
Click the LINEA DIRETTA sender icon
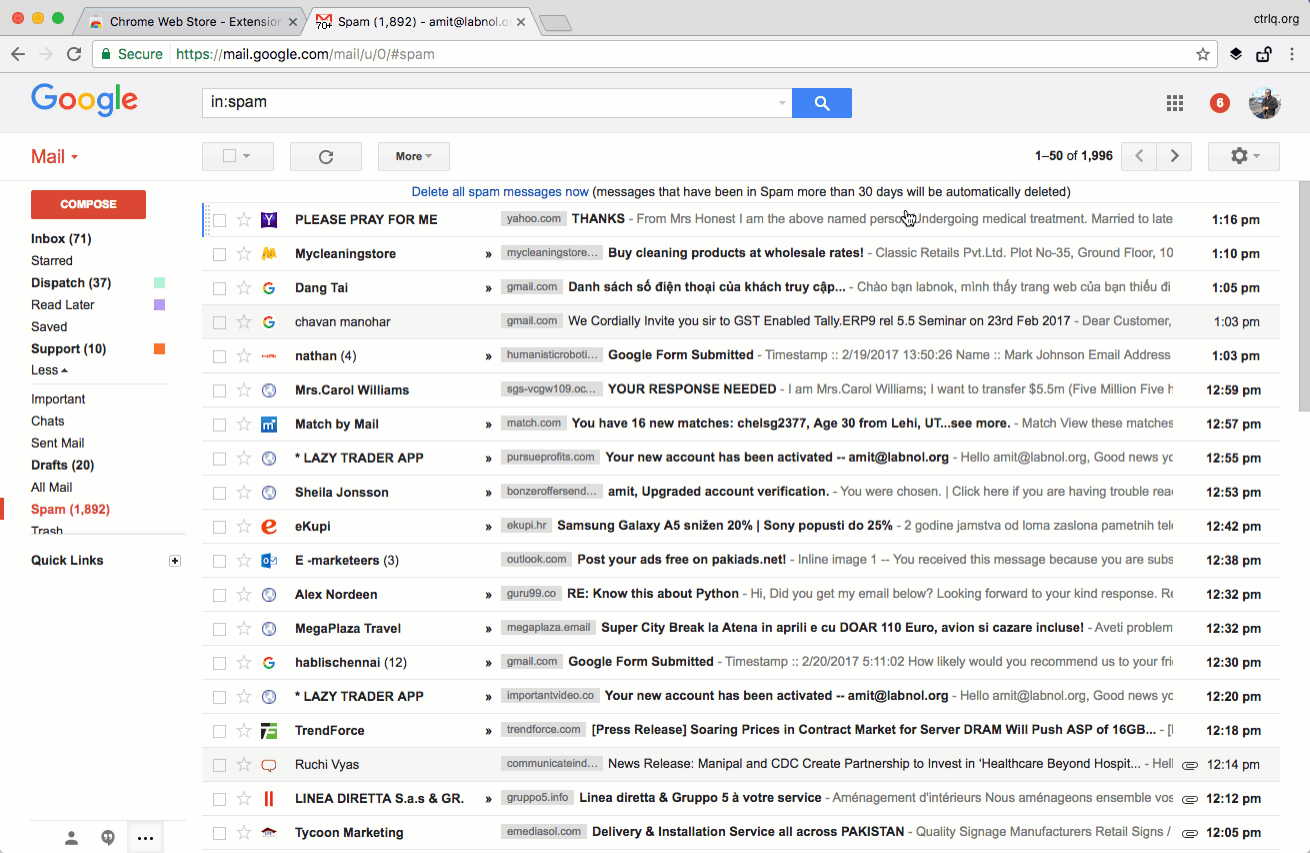point(269,798)
